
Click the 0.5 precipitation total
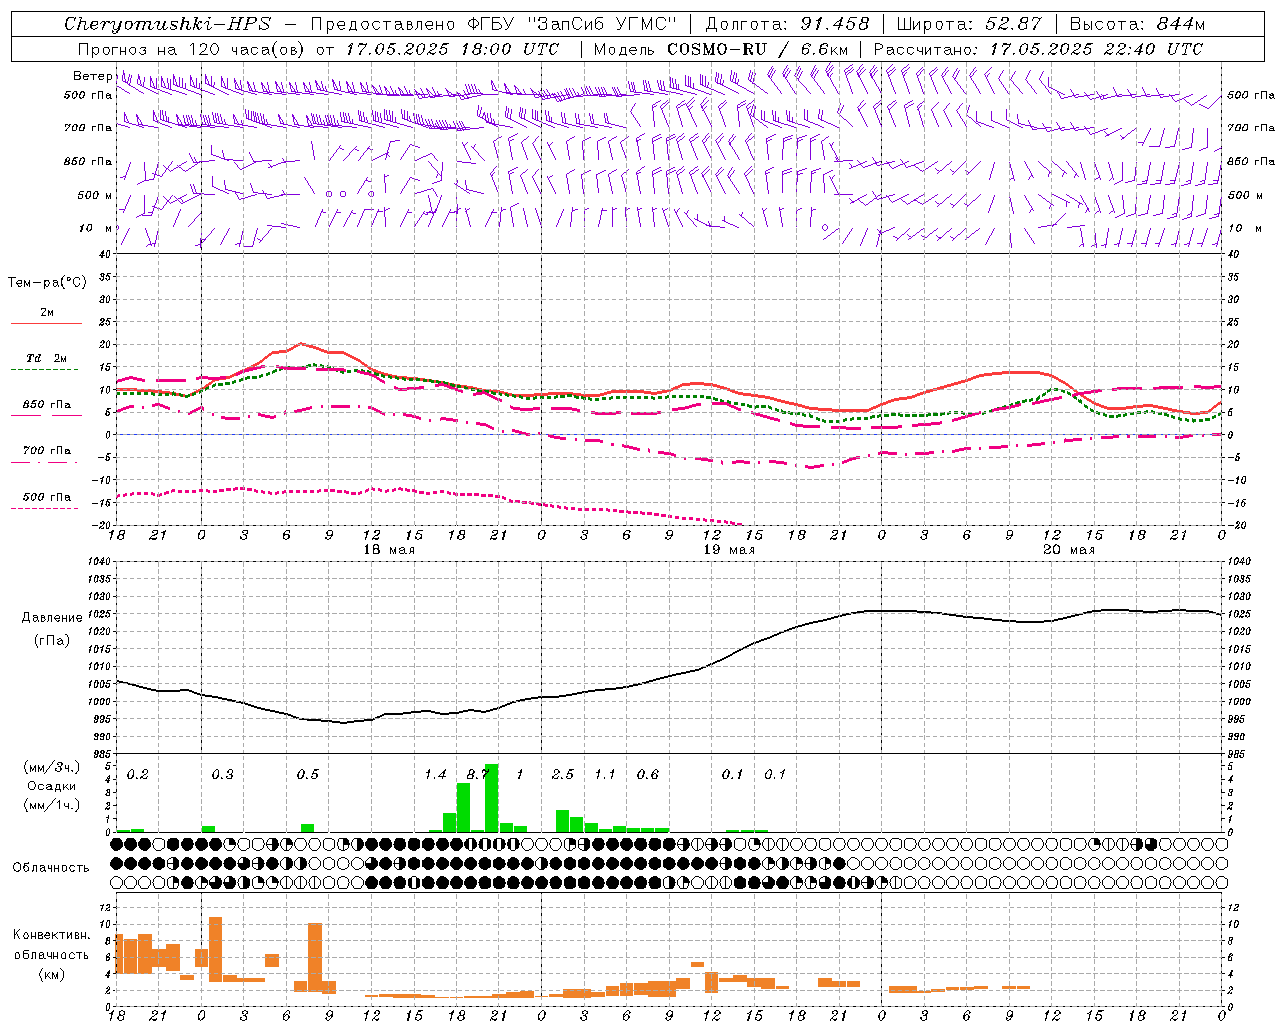point(308,775)
